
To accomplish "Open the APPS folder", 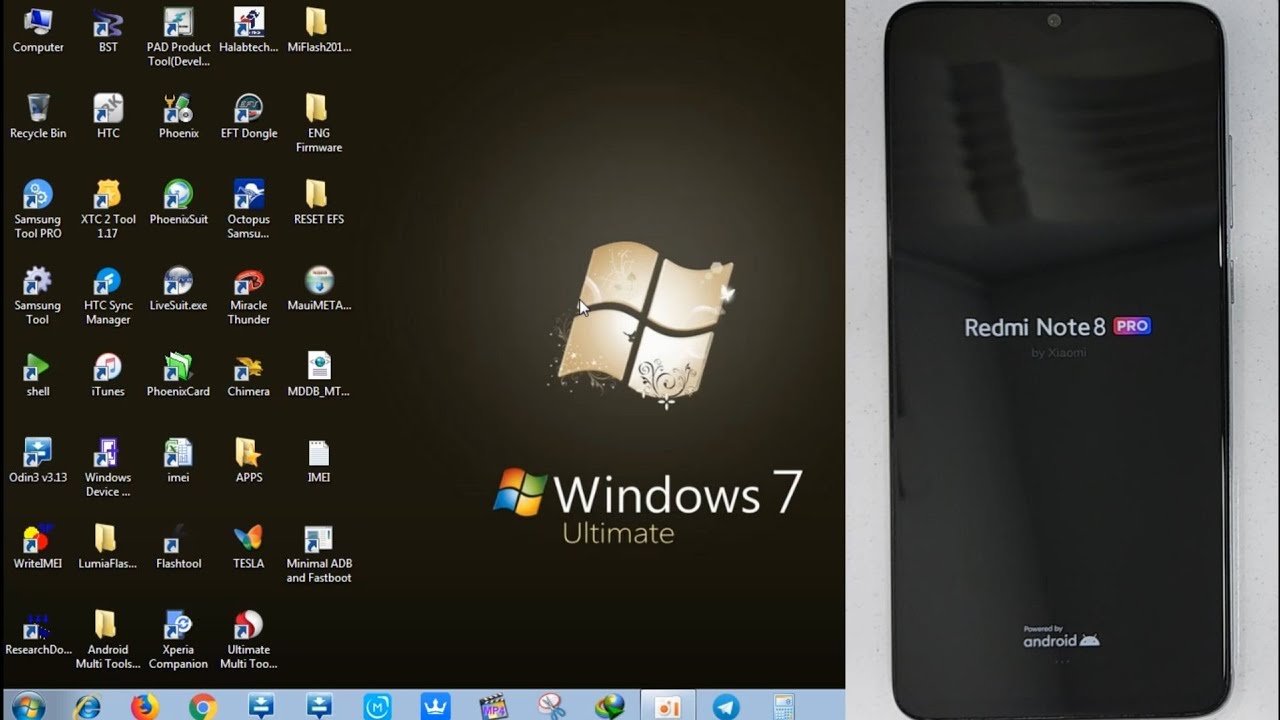I will pos(248,460).
